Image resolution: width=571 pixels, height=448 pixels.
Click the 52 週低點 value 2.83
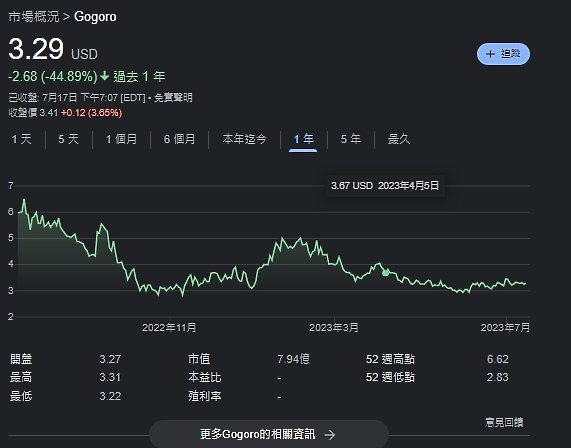(x=497, y=377)
